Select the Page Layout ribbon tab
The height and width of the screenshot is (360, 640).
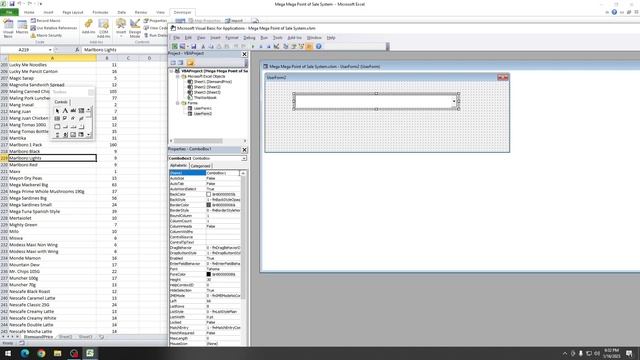pyautogui.click(x=73, y=12)
